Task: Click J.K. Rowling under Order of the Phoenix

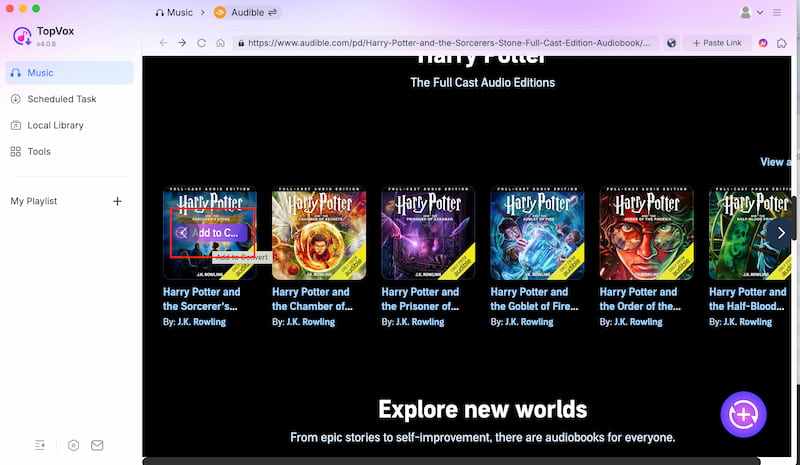Action: click(x=638, y=322)
